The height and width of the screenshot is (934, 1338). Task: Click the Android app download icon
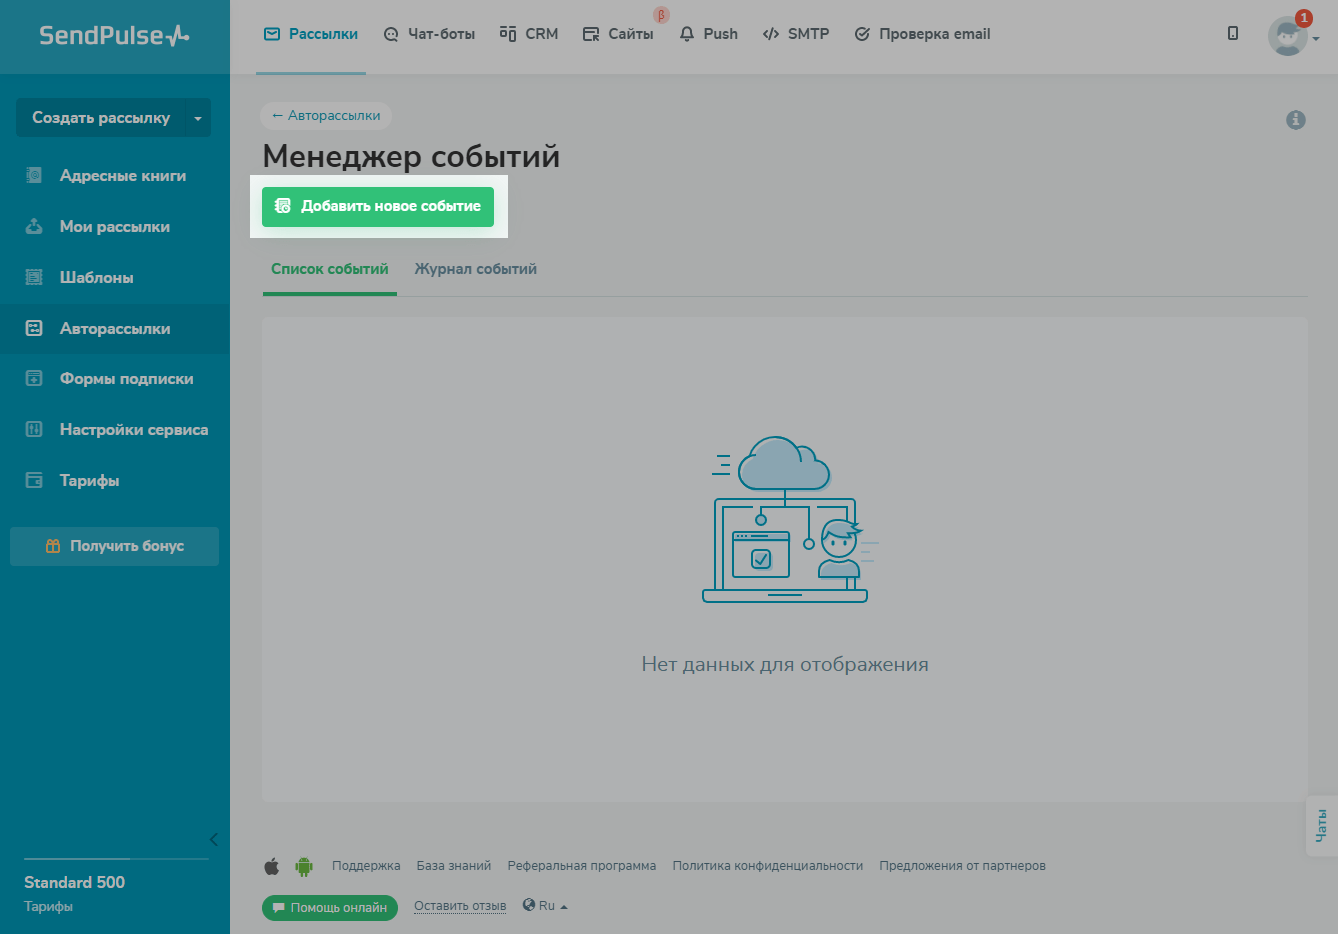pyautogui.click(x=304, y=866)
